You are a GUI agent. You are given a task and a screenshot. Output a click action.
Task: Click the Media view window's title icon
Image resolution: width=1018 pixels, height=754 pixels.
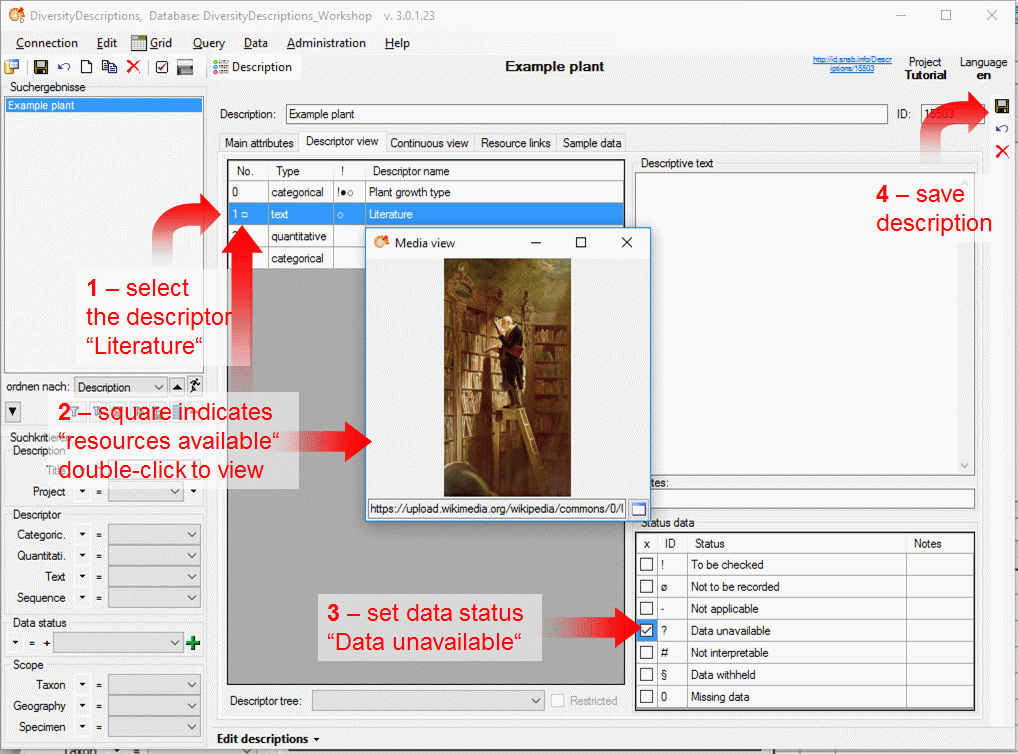pyautogui.click(x=382, y=242)
